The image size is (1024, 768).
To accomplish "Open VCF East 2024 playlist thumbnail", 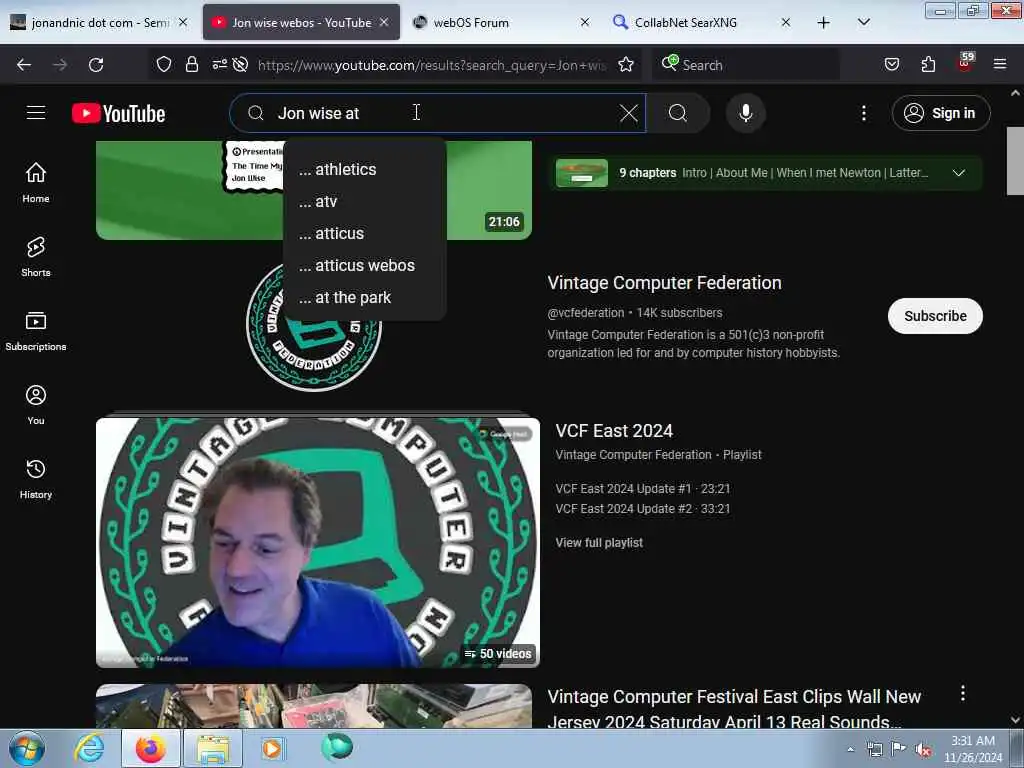I will [x=317, y=542].
